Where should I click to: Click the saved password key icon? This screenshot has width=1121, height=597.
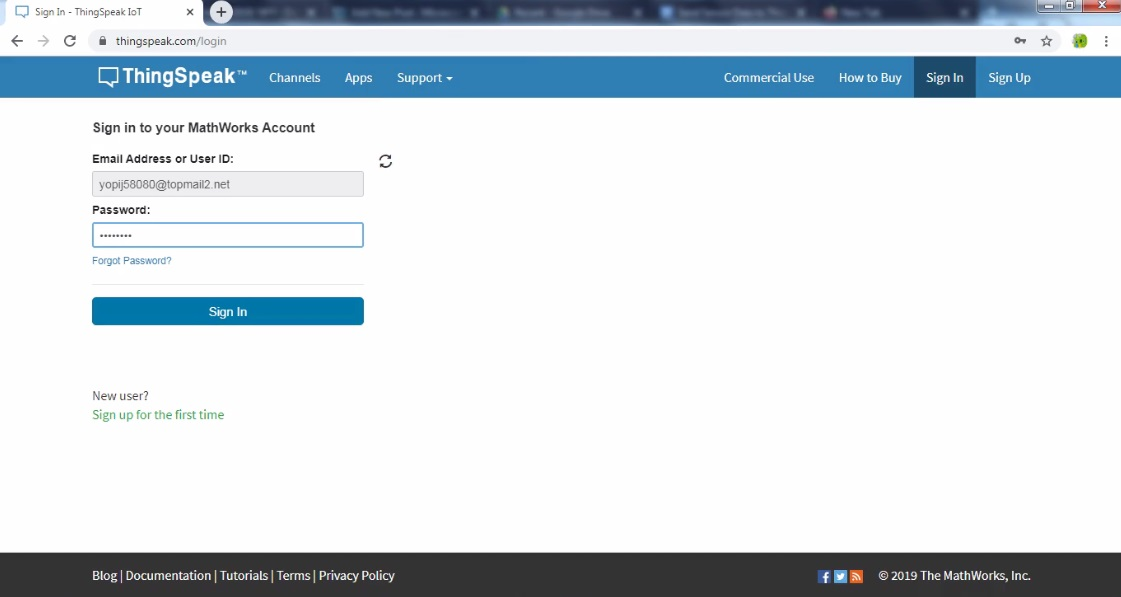coord(1020,41)
